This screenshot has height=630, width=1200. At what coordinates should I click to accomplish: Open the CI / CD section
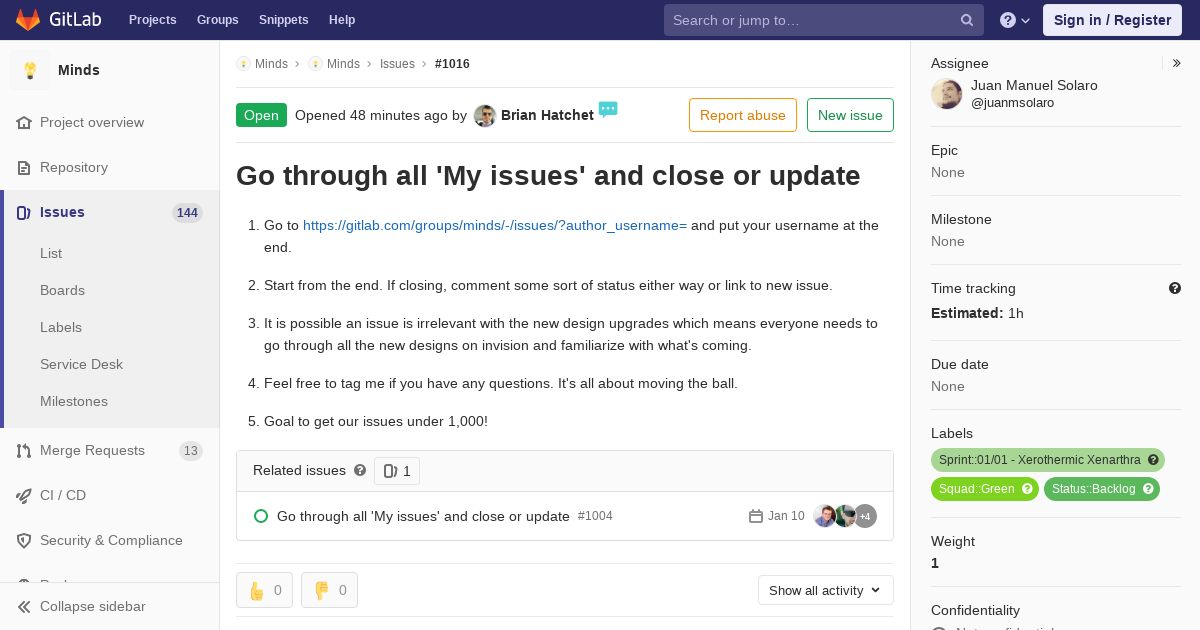pyautogui.click(x=63, y=495)
